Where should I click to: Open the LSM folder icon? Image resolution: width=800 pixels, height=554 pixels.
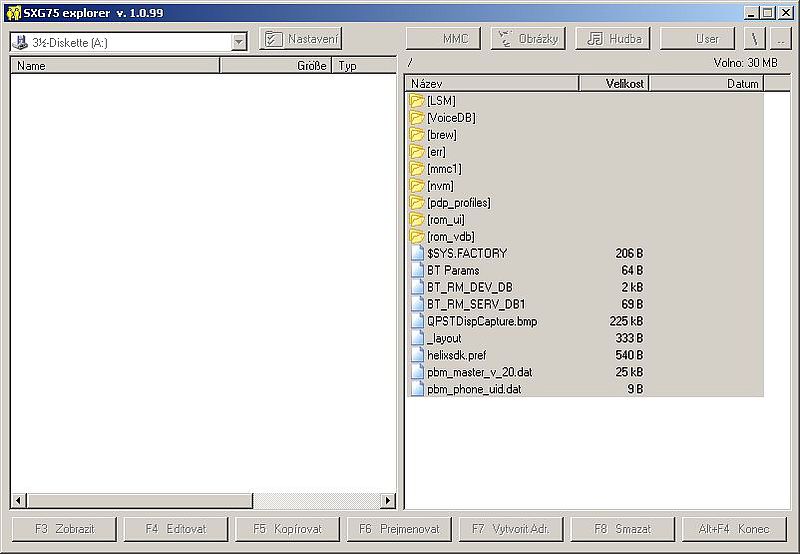(x=417, y=101)
